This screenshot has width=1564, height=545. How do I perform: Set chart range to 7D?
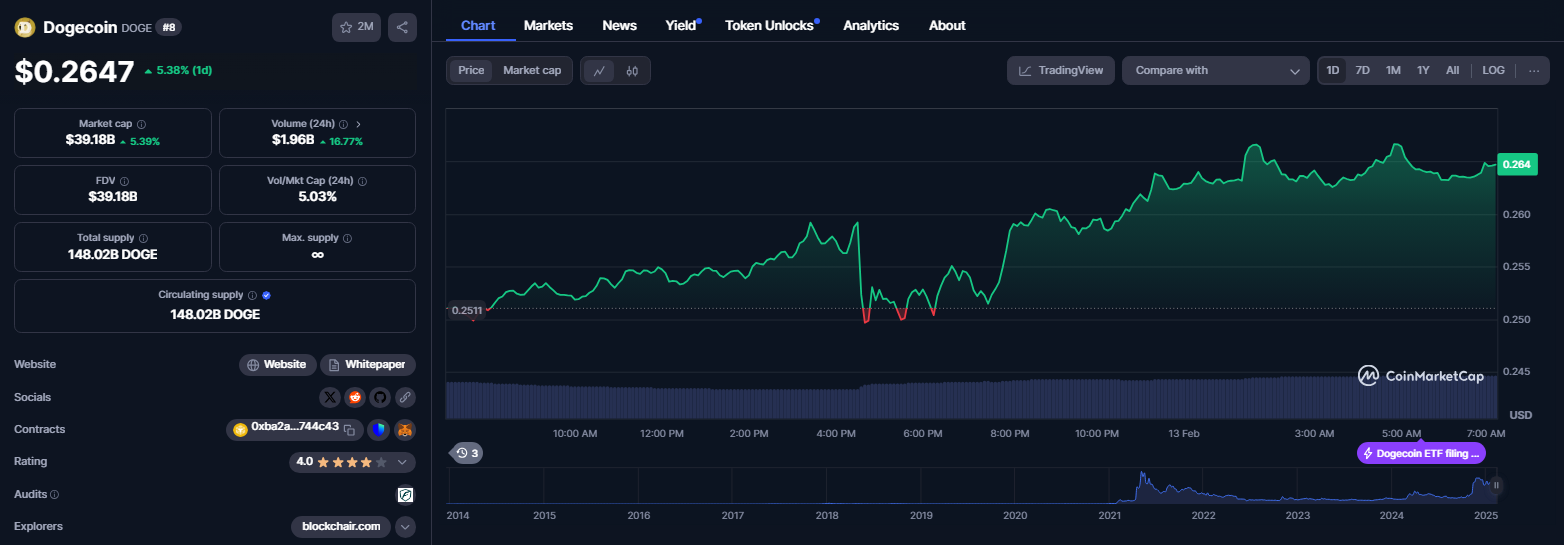(1362, 70)
